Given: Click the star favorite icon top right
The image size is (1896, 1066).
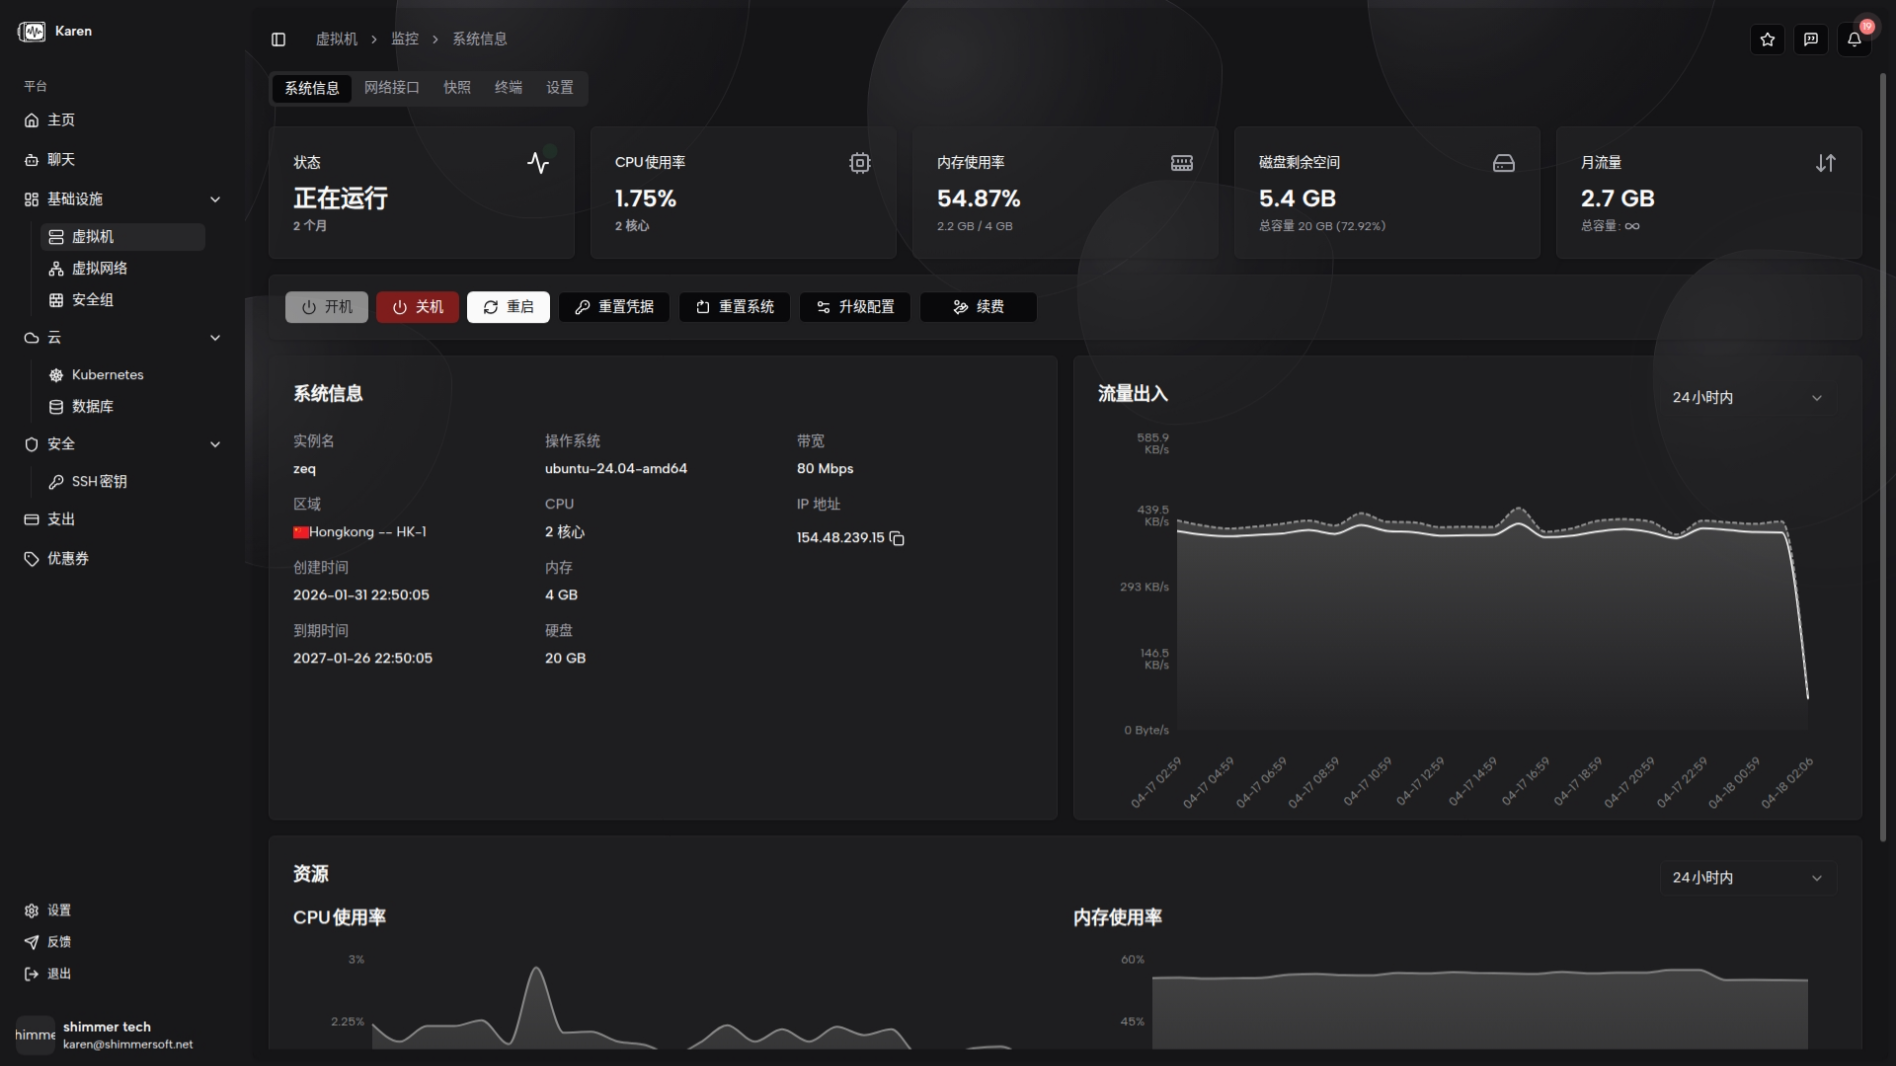Looking at the screenshot, I should [1767, 40].
